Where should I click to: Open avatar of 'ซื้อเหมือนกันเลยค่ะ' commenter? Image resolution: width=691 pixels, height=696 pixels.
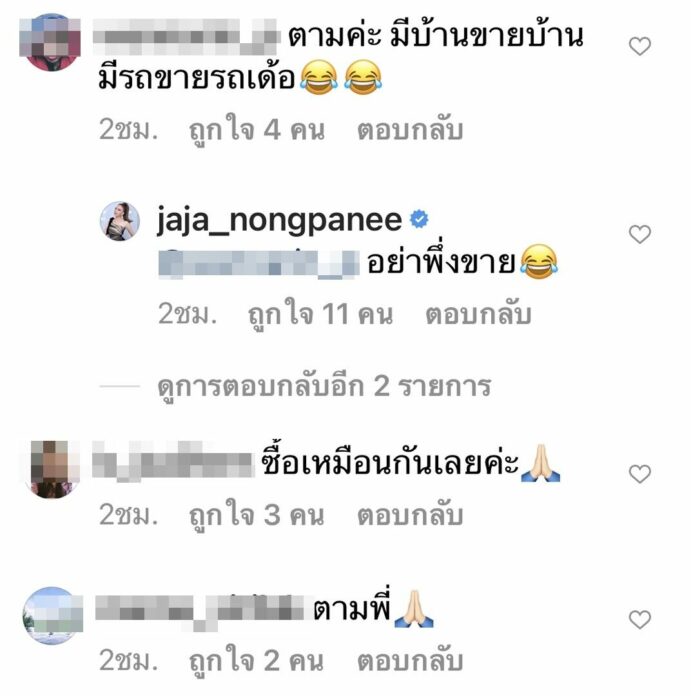52,469
